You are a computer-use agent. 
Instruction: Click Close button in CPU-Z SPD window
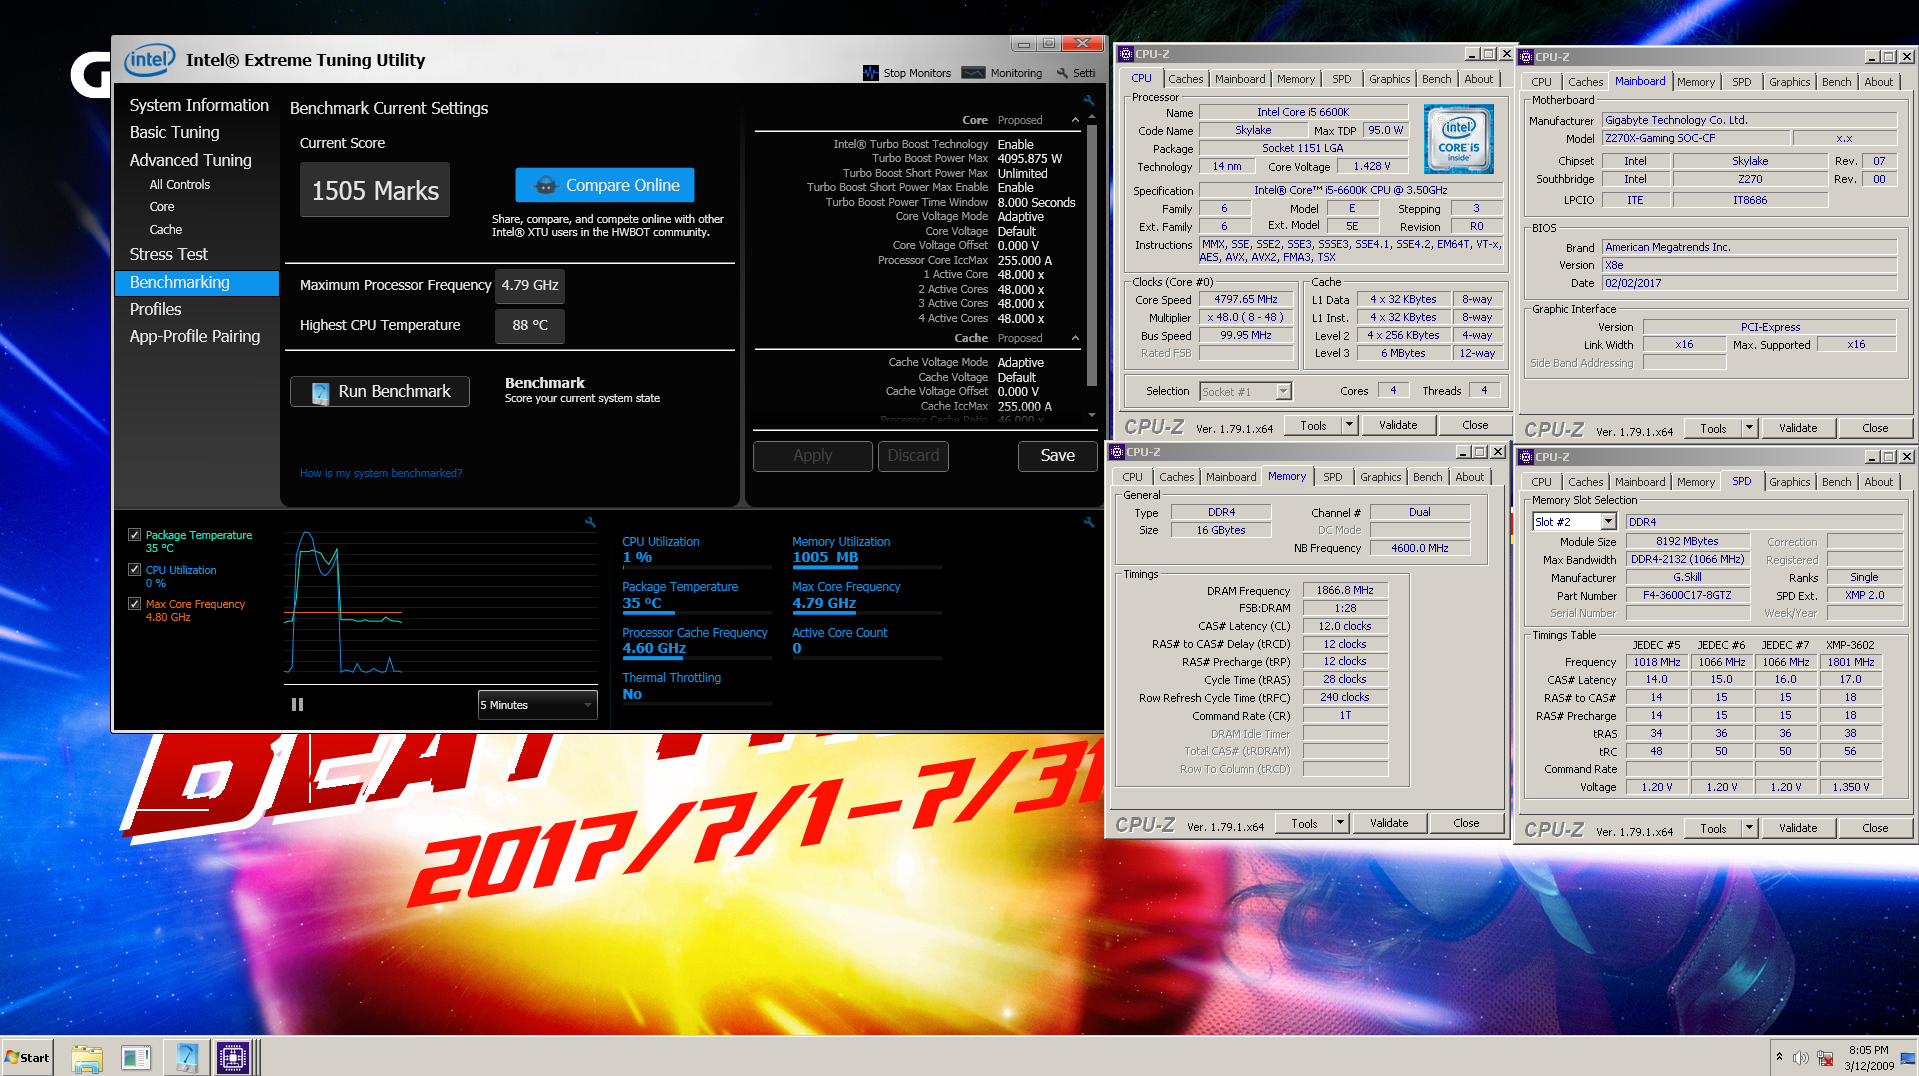pos(1875,828)
